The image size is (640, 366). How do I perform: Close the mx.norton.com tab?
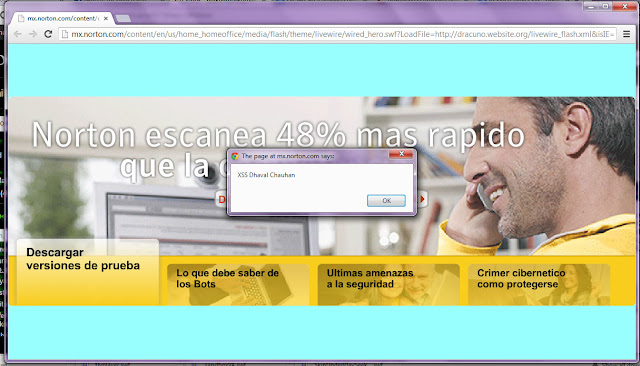106,18
